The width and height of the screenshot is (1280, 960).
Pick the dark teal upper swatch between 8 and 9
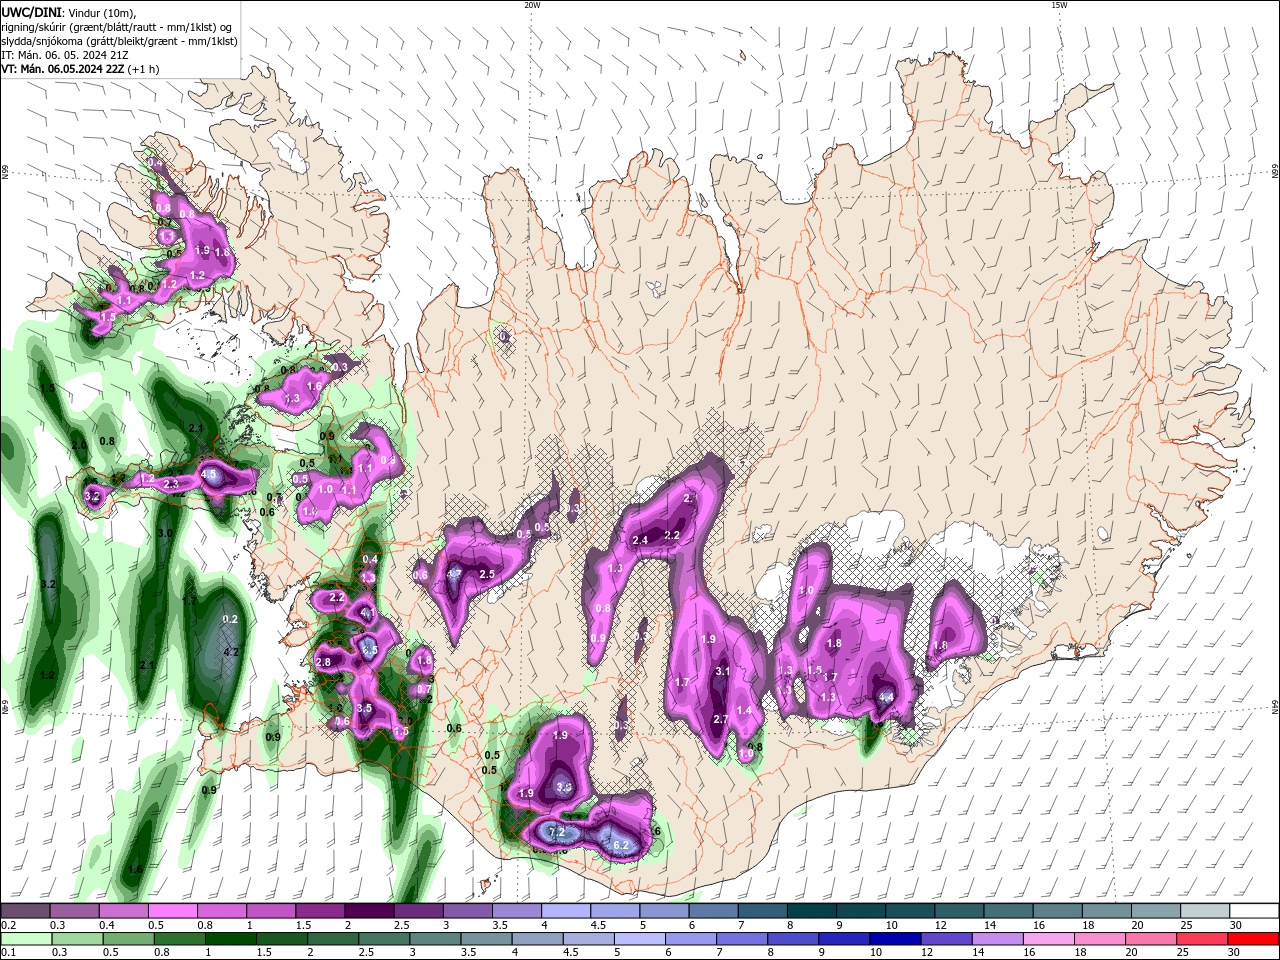811,911
